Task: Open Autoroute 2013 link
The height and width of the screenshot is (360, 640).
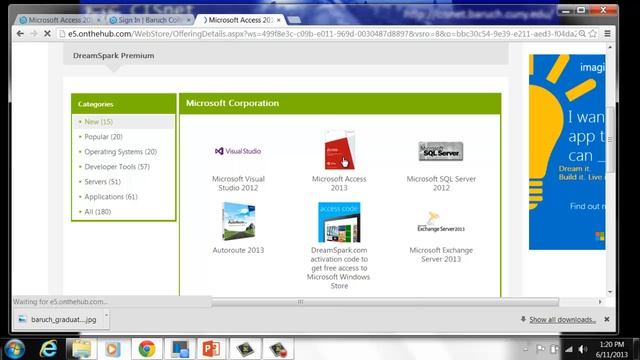Action: click(238, 250)
